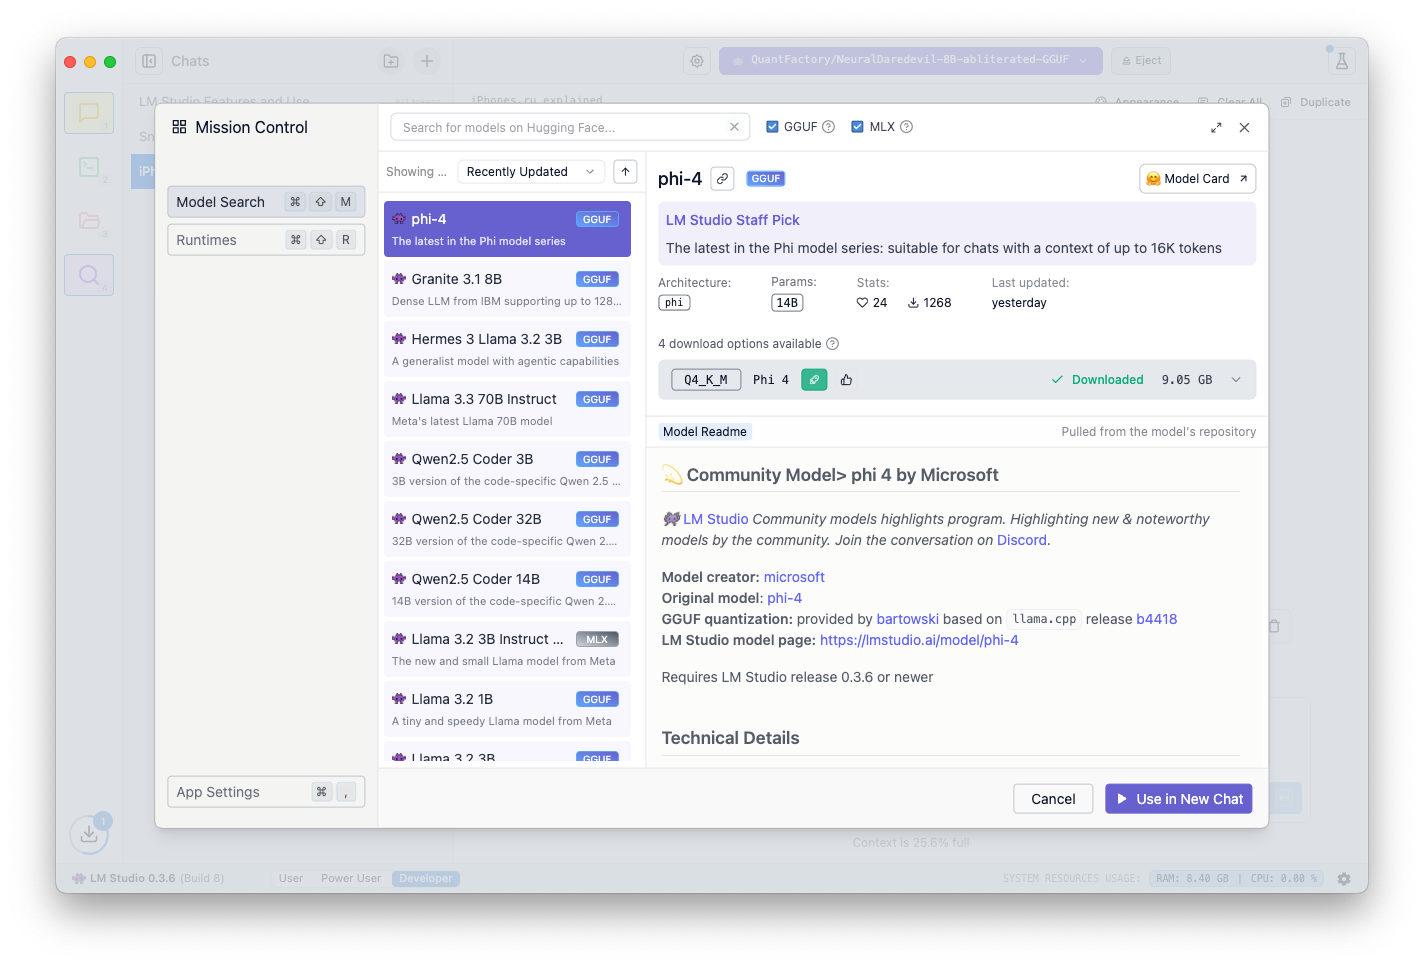Focus the Hugging Face model search field
The width and height of the screenshot is (1424, 967).
(569, 127)
